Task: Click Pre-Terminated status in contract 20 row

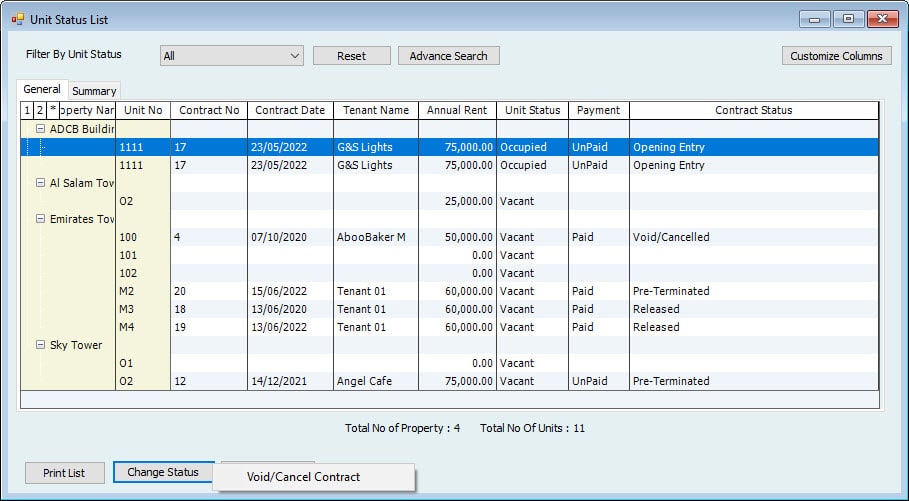Action: coord(754,291)
